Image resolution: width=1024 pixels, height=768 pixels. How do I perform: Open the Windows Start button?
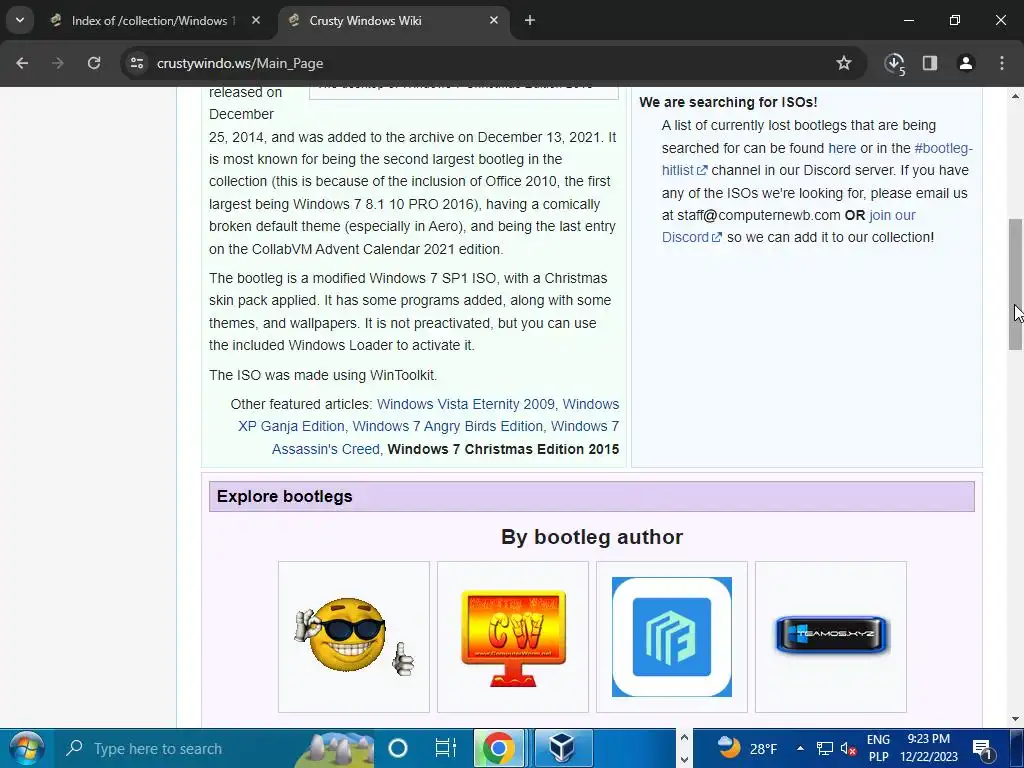(x=27, y=748)
